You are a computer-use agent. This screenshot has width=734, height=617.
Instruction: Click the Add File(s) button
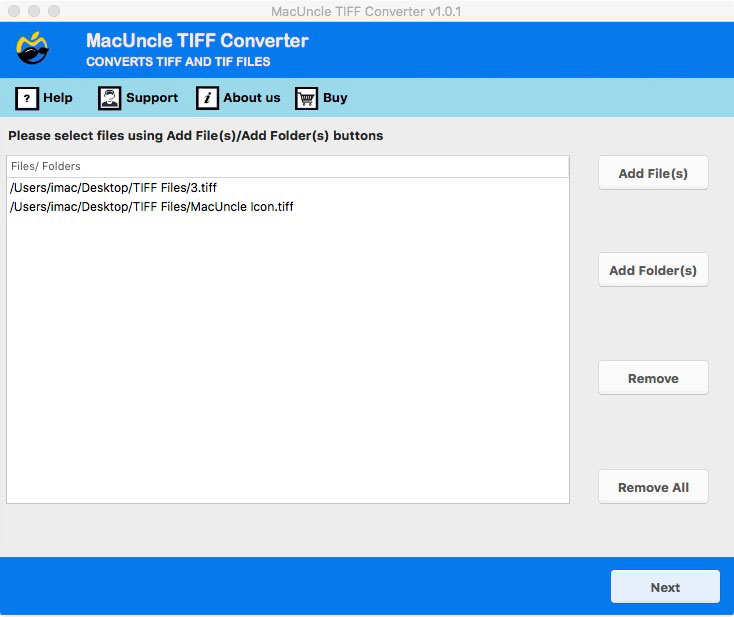(653, 173)
